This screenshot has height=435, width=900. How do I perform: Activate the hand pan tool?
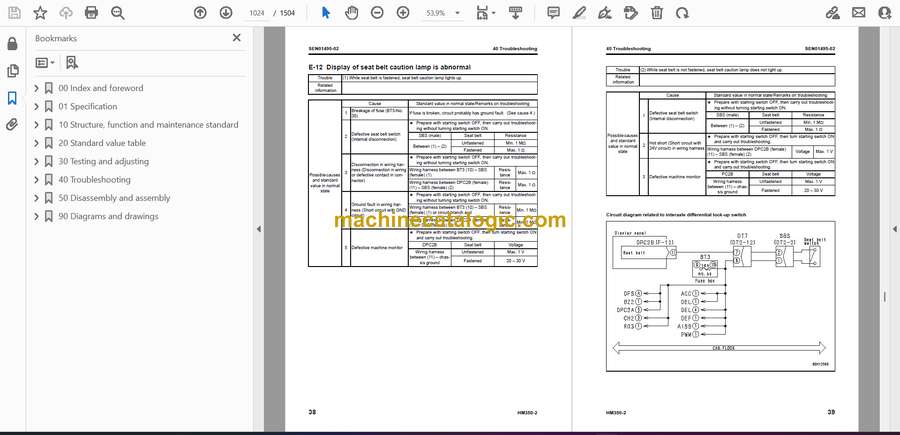pos(351,13)
